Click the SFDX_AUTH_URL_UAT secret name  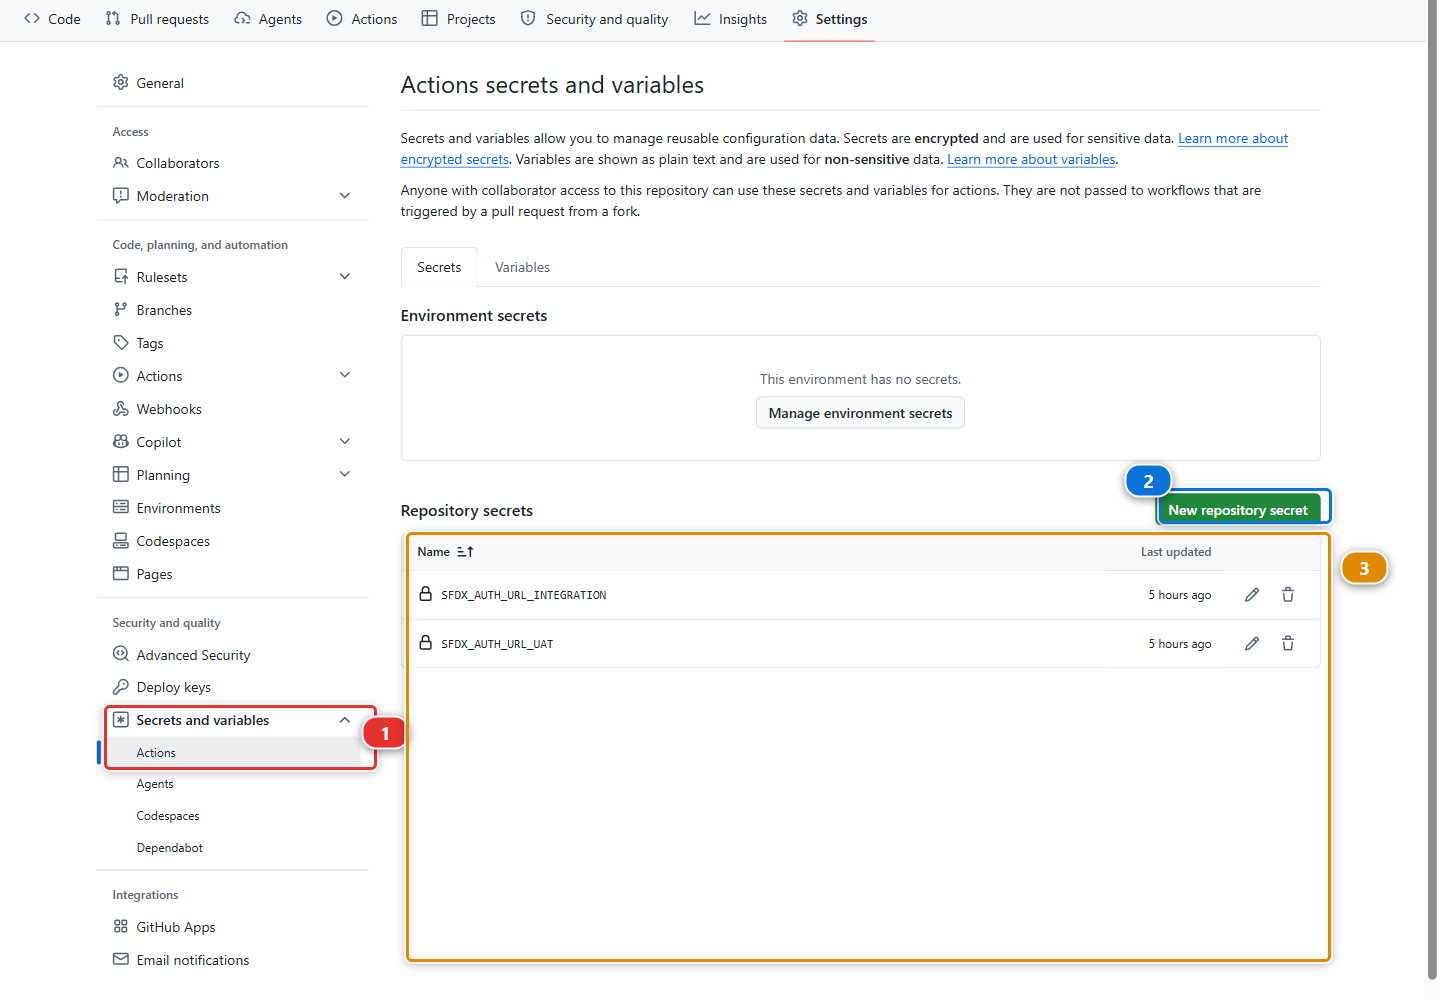tap(497, 644)
